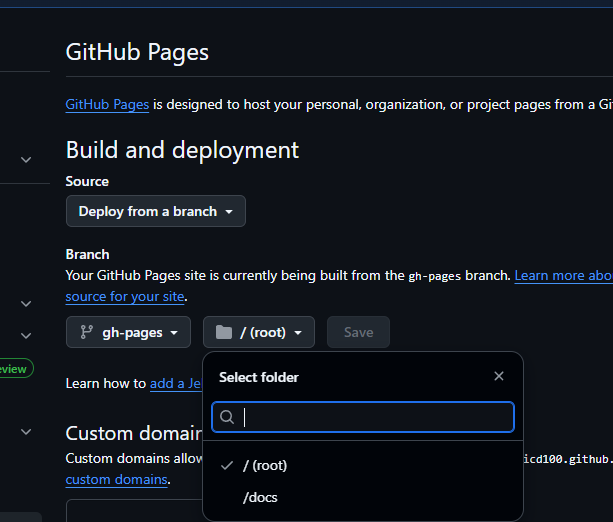Click the GitHub Pages page title

point(137,52)
